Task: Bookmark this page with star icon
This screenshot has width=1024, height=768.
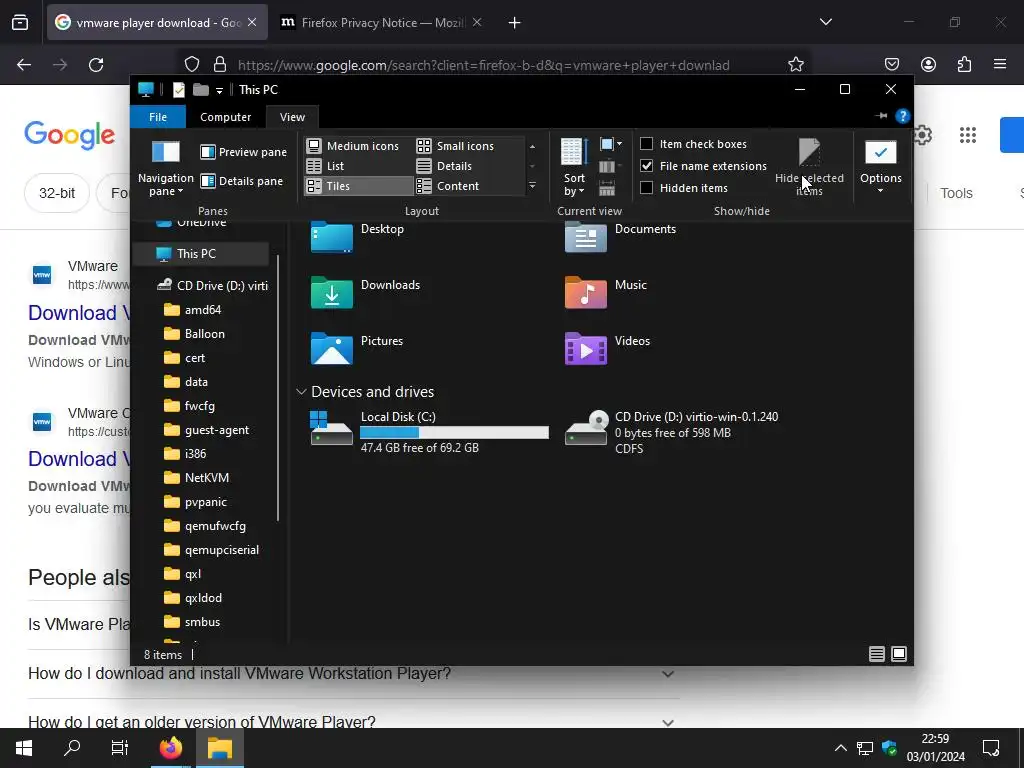Action: pyautogui.click(x=795, y=65)
